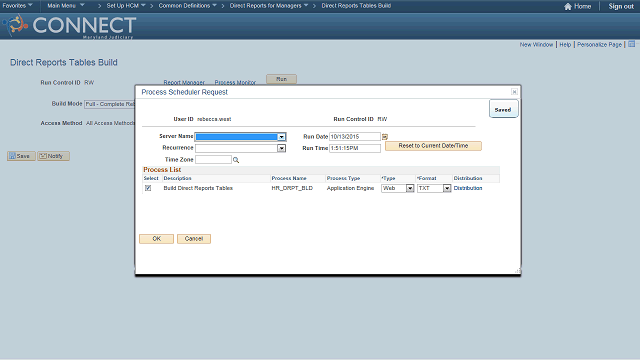Click into the Time Zone field

213,160
